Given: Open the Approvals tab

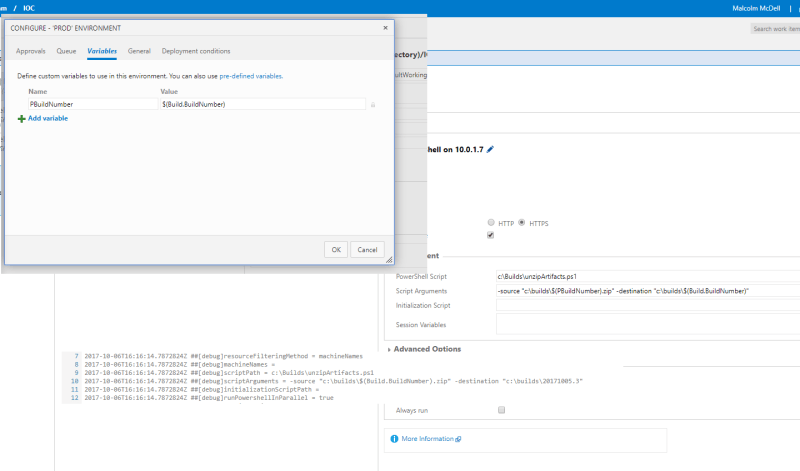Looking at the screenshot, I should 31,51.
